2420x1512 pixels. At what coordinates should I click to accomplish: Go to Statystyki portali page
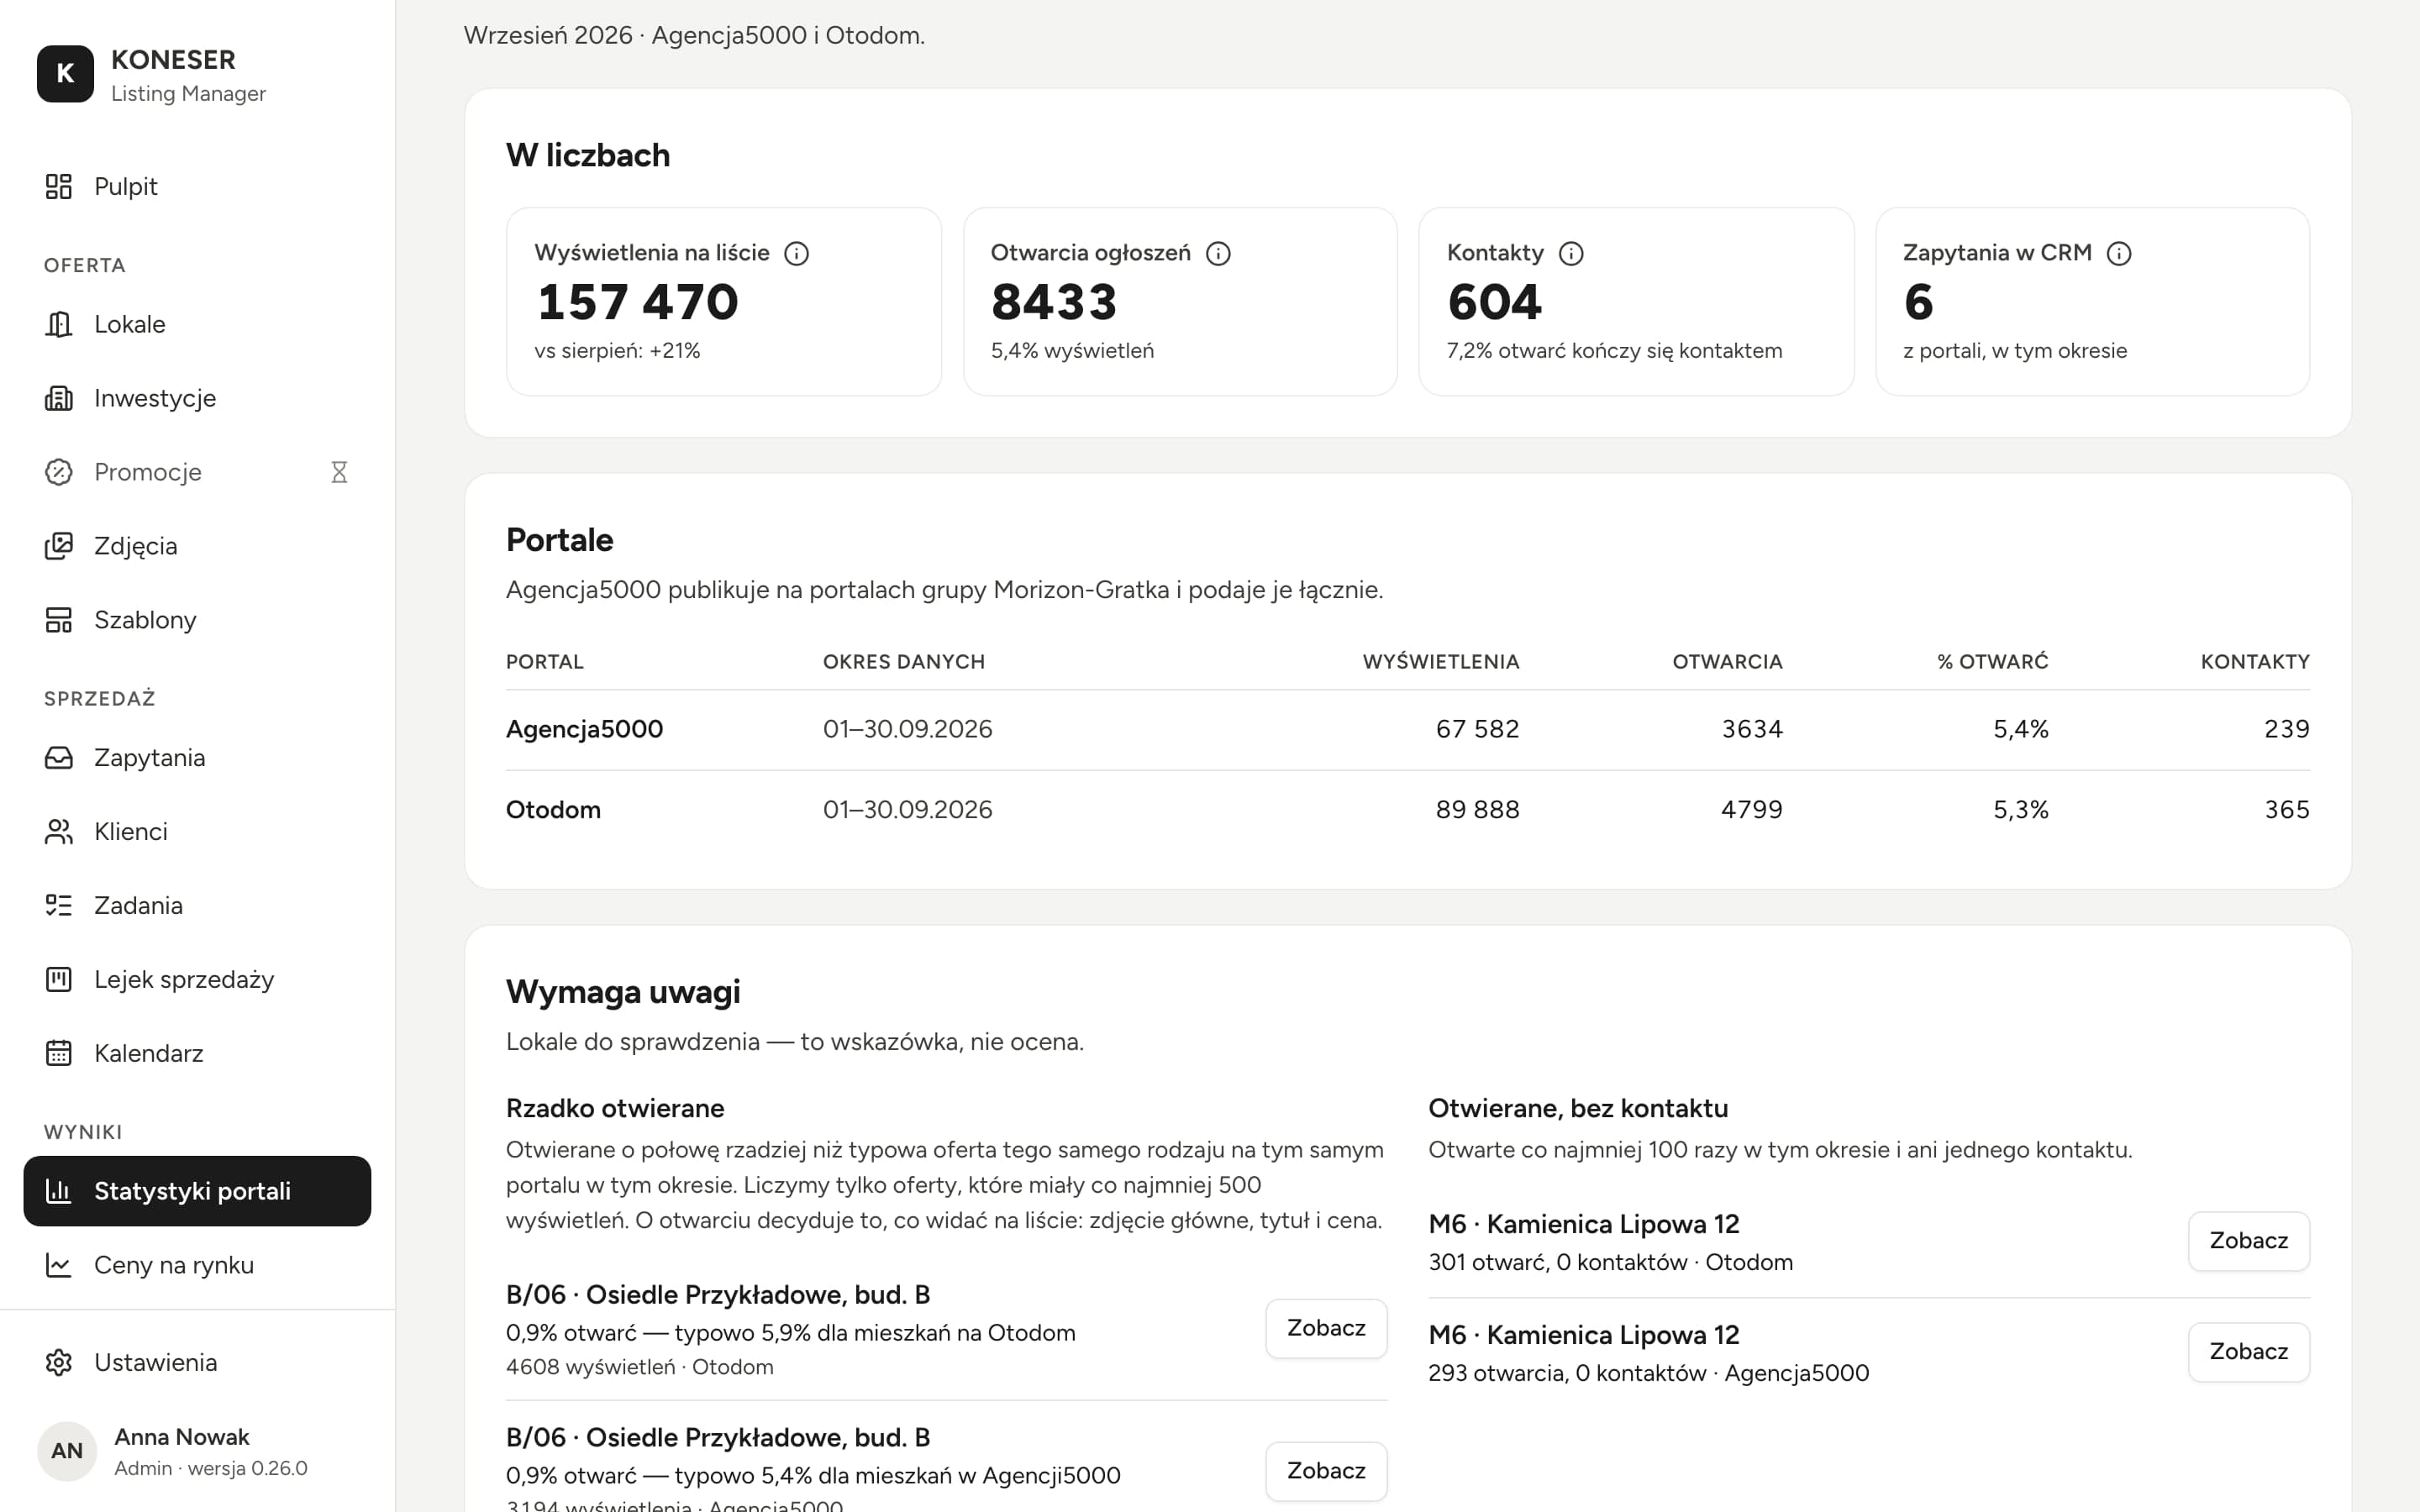[x=197, y=1191]
